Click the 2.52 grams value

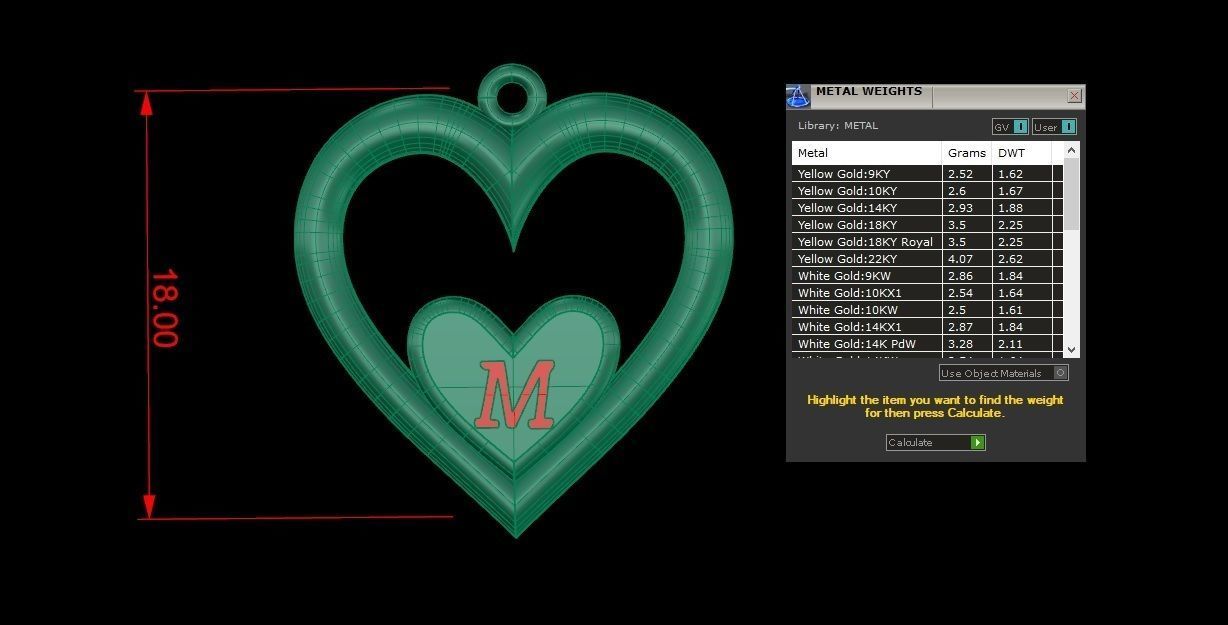[960, 174]
